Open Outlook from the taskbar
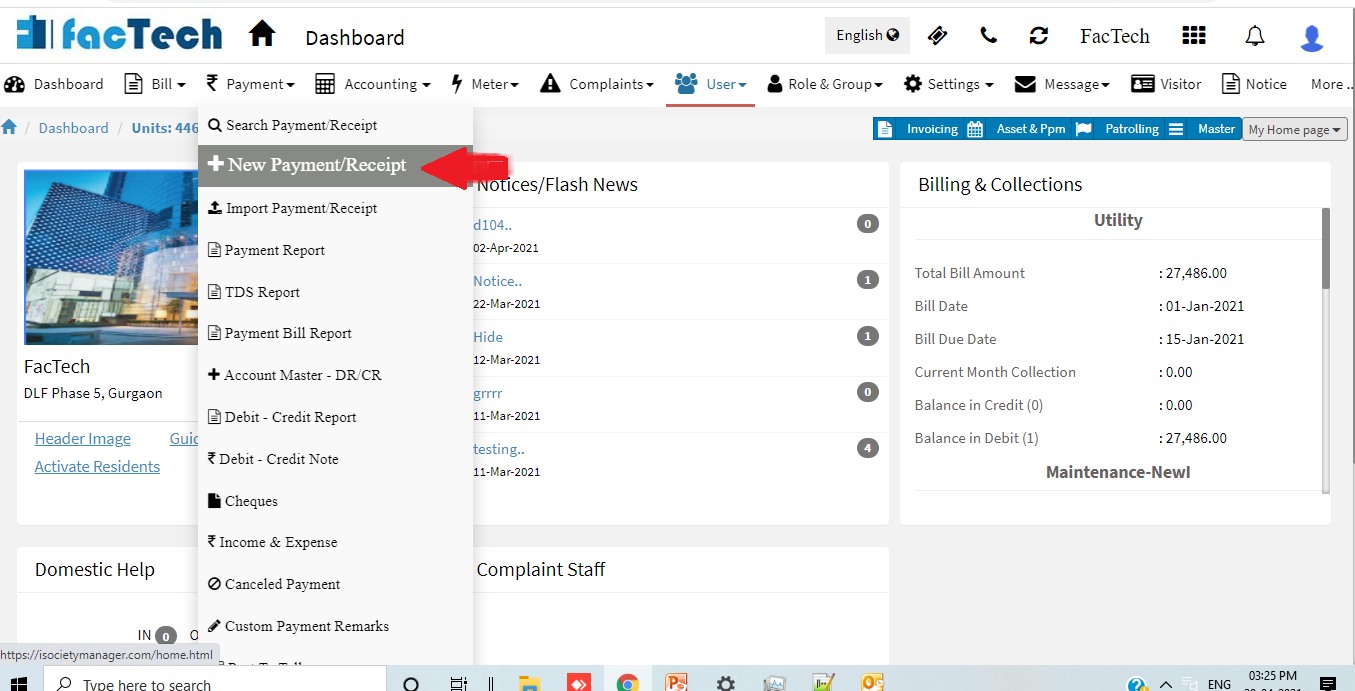Image resolution: width=1355 pixels, height=691 pixels. point(873,684)
